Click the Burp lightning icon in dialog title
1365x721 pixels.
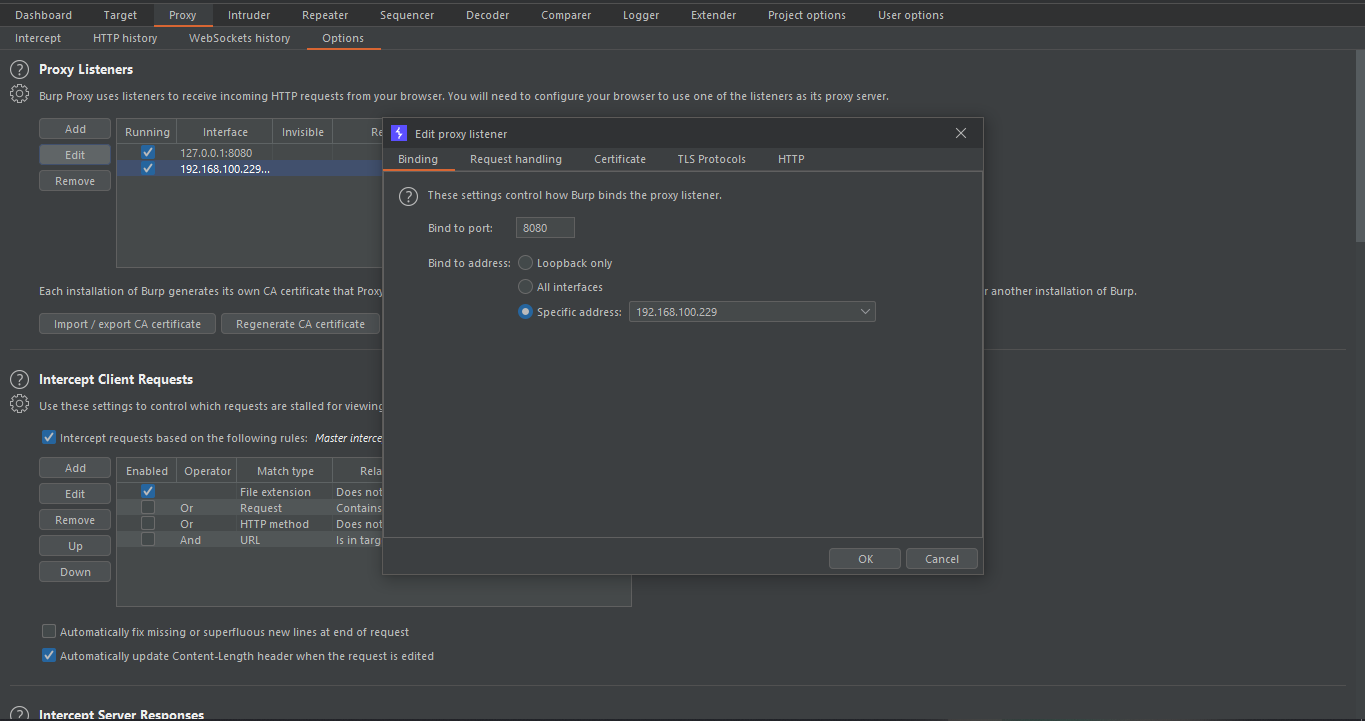click(x=399, y=134)
